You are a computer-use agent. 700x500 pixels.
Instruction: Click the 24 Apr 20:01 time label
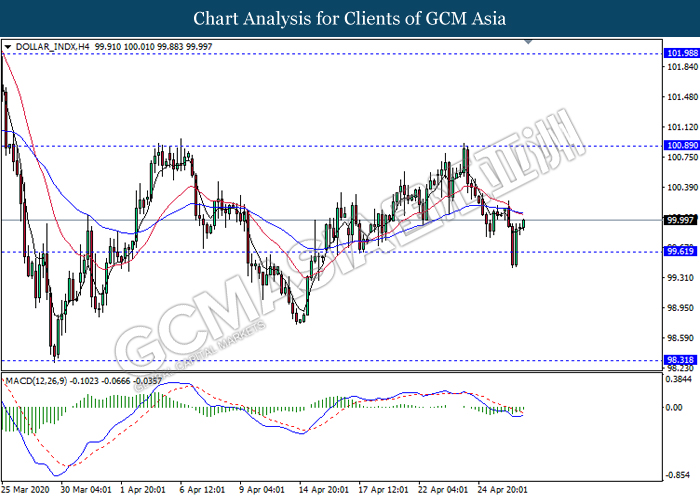tap(503, 490)
